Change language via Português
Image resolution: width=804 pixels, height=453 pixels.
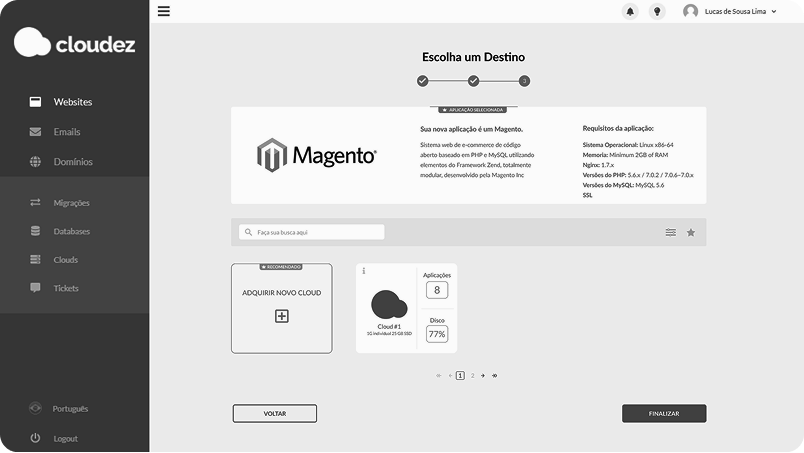(70, 409)
